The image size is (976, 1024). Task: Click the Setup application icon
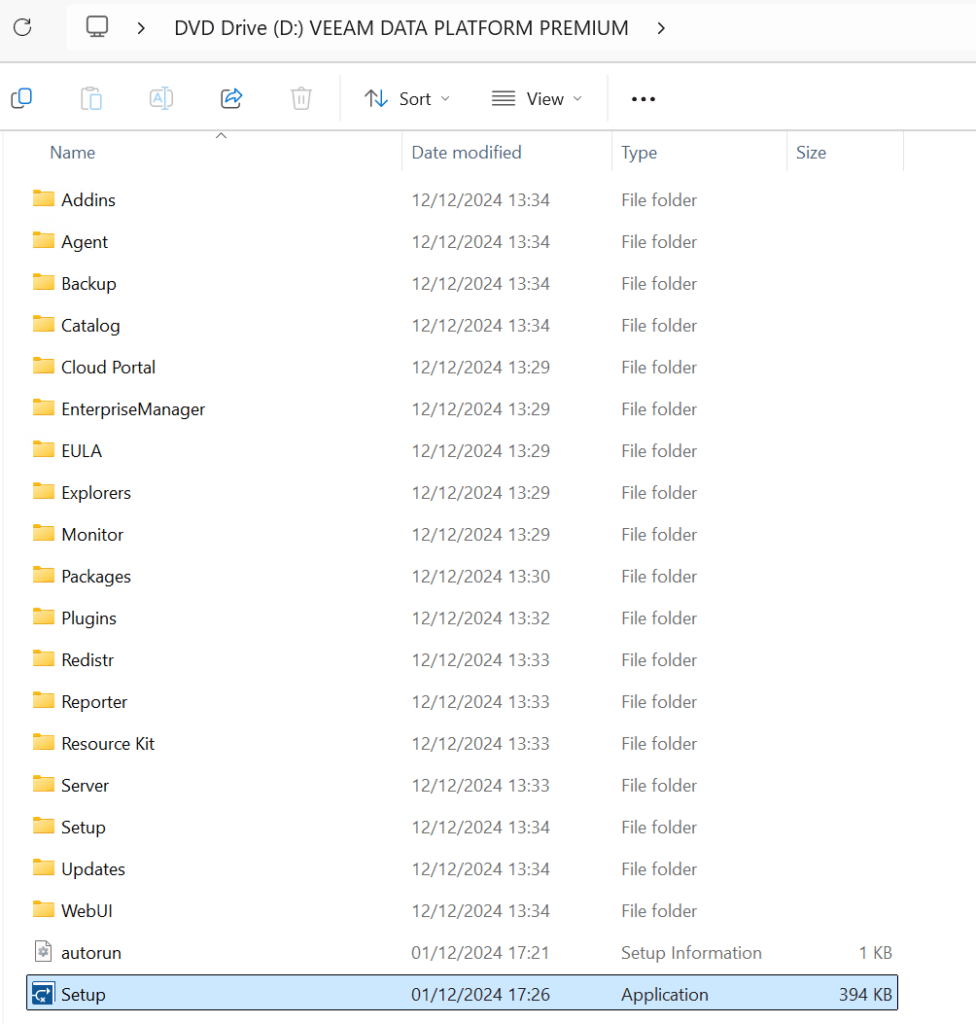[x=43, y=994]
